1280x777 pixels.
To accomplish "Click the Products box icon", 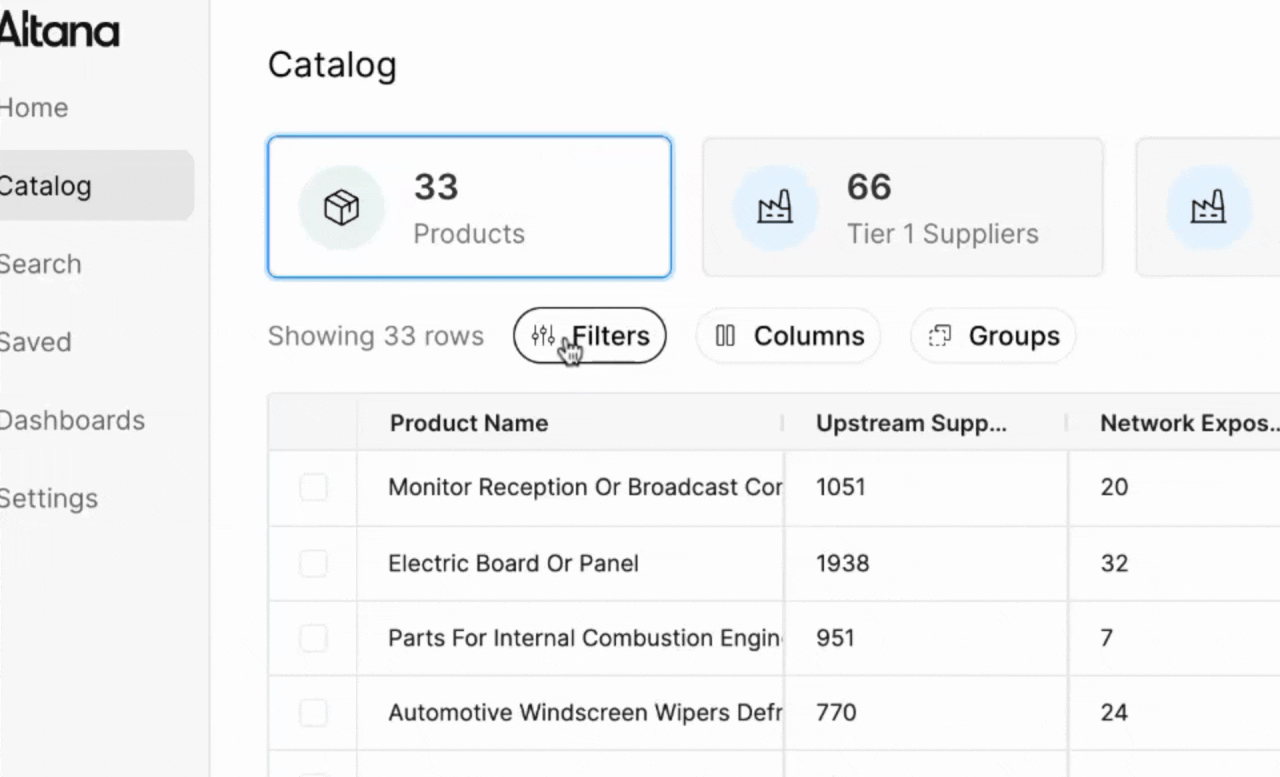I will pos(341,208).
